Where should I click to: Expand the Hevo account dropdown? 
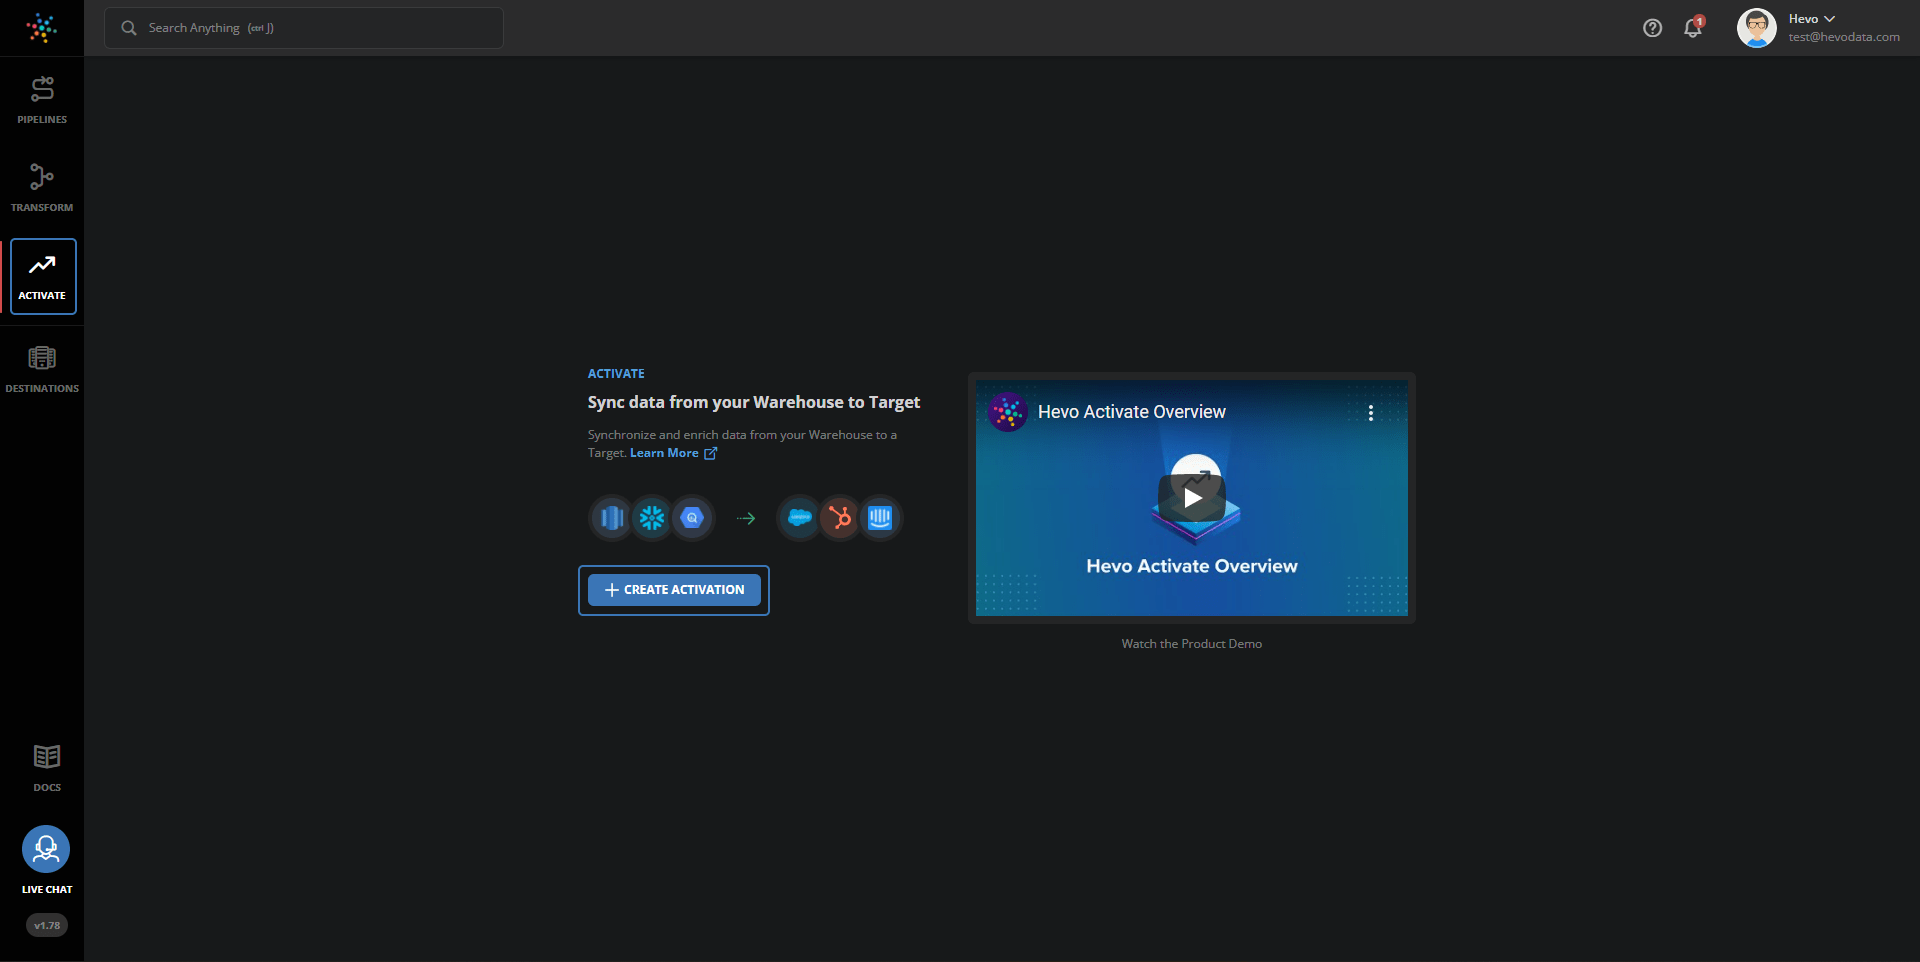point(1812,19)
